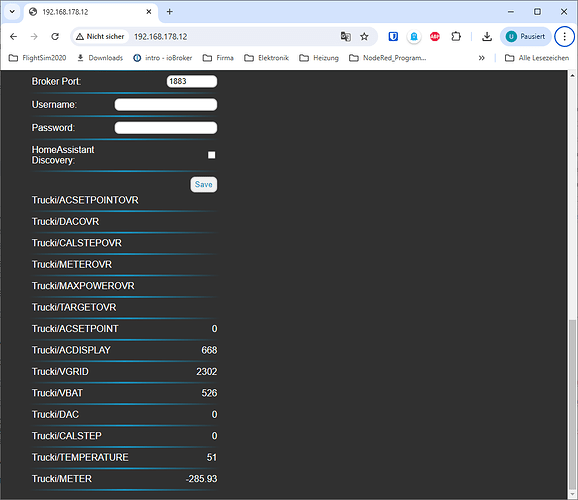Screen dimensions: 578x500
Task: Open the downloads tray icon
Action: pos(487,37)
